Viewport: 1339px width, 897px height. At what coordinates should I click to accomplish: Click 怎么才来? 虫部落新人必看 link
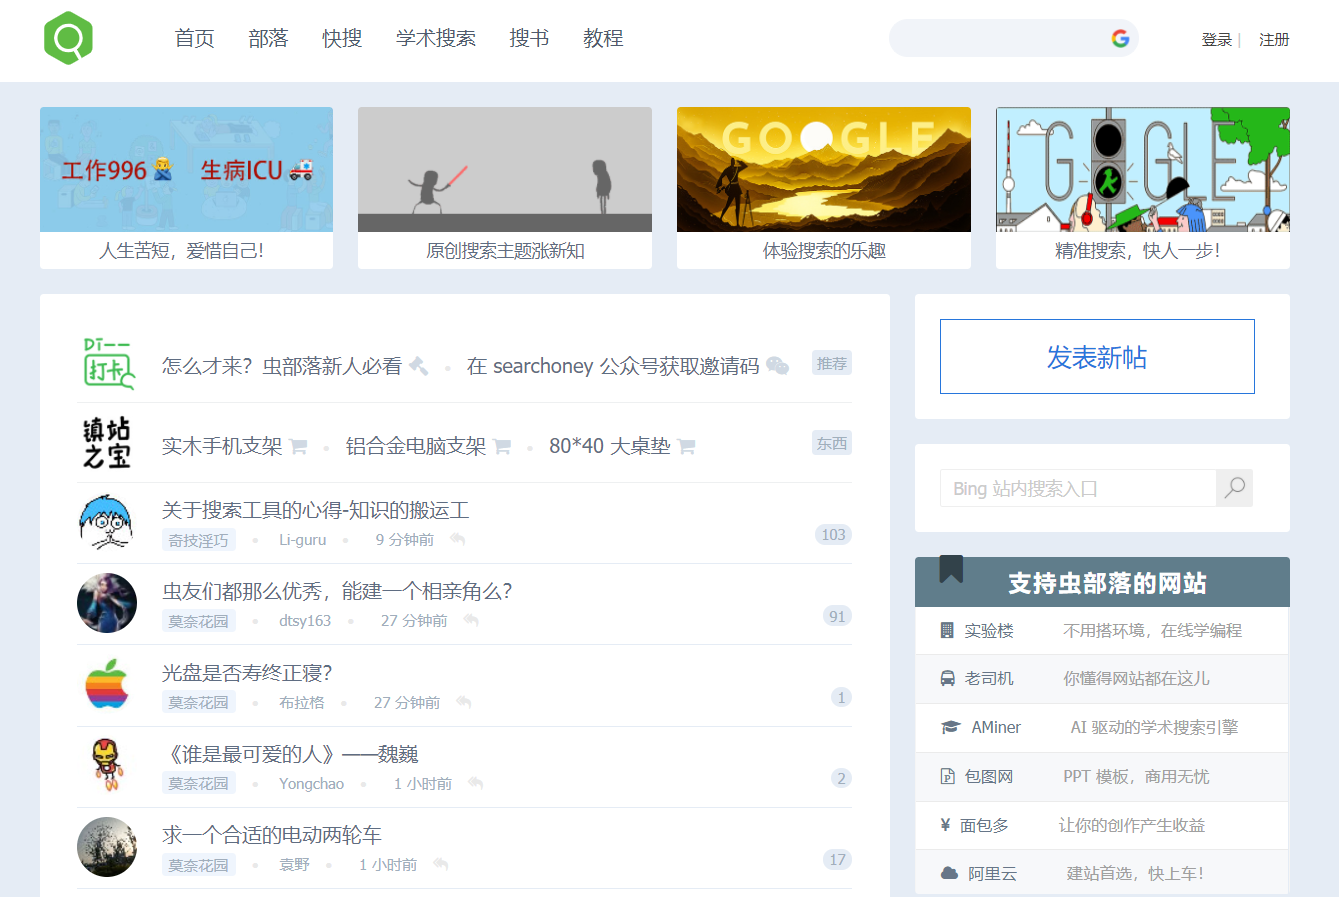pos(282,366)
